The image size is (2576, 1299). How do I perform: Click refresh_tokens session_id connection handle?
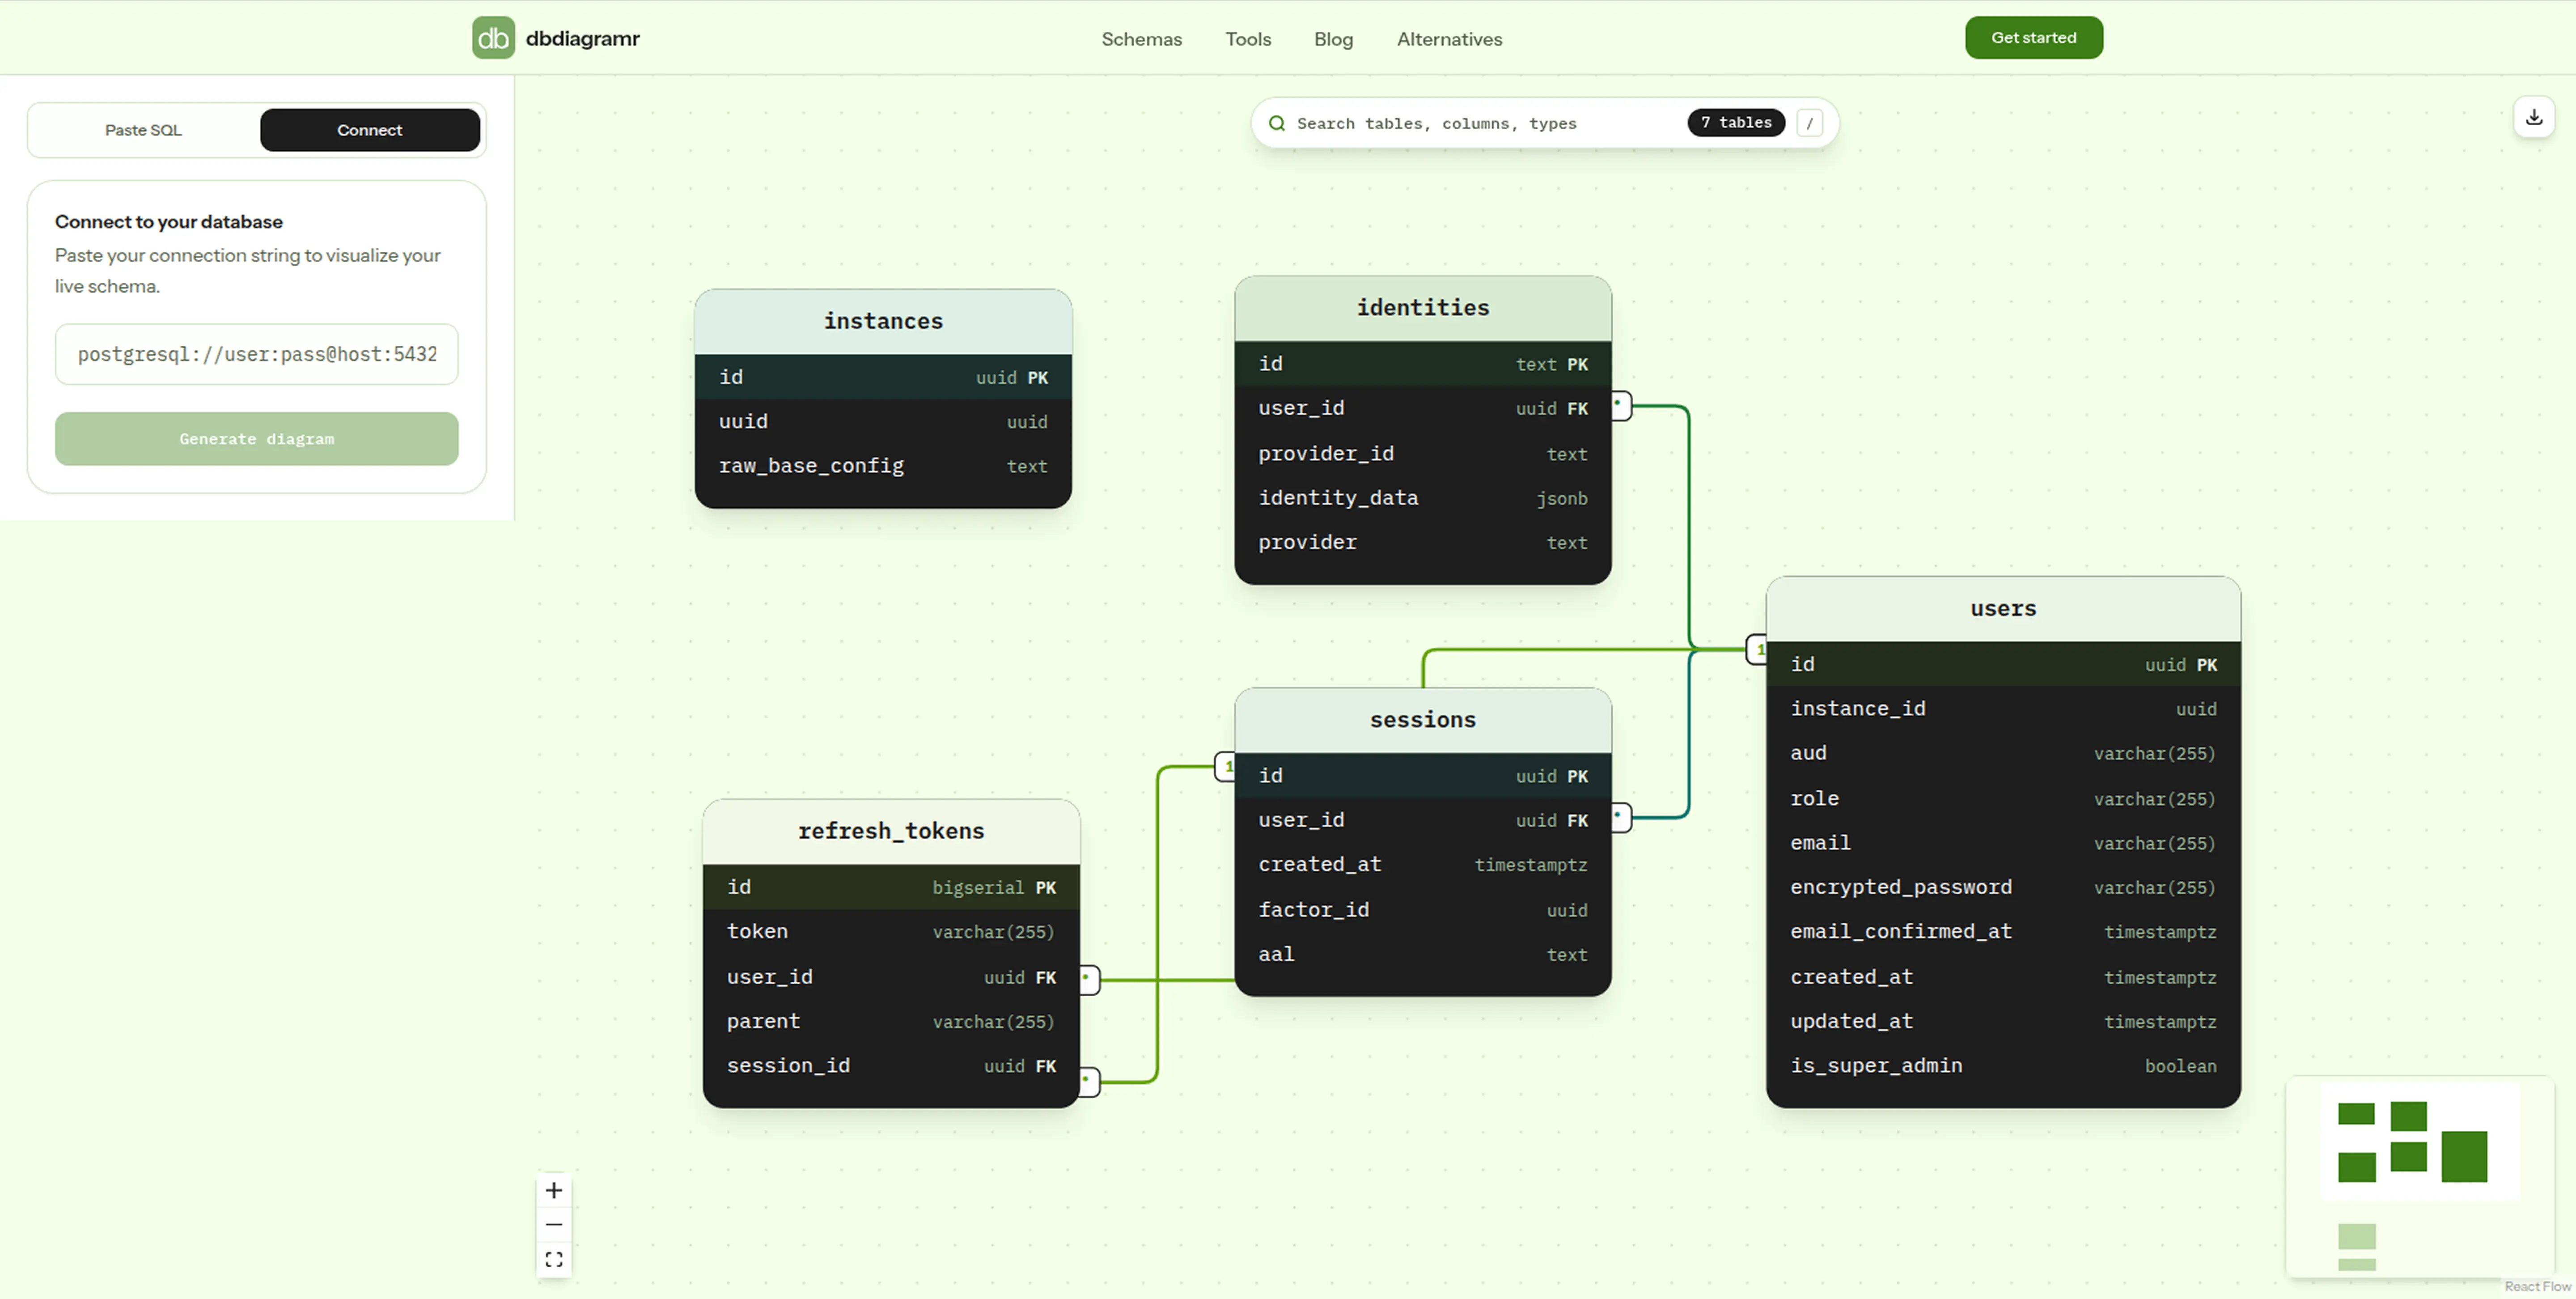tap(1089, 1081)
